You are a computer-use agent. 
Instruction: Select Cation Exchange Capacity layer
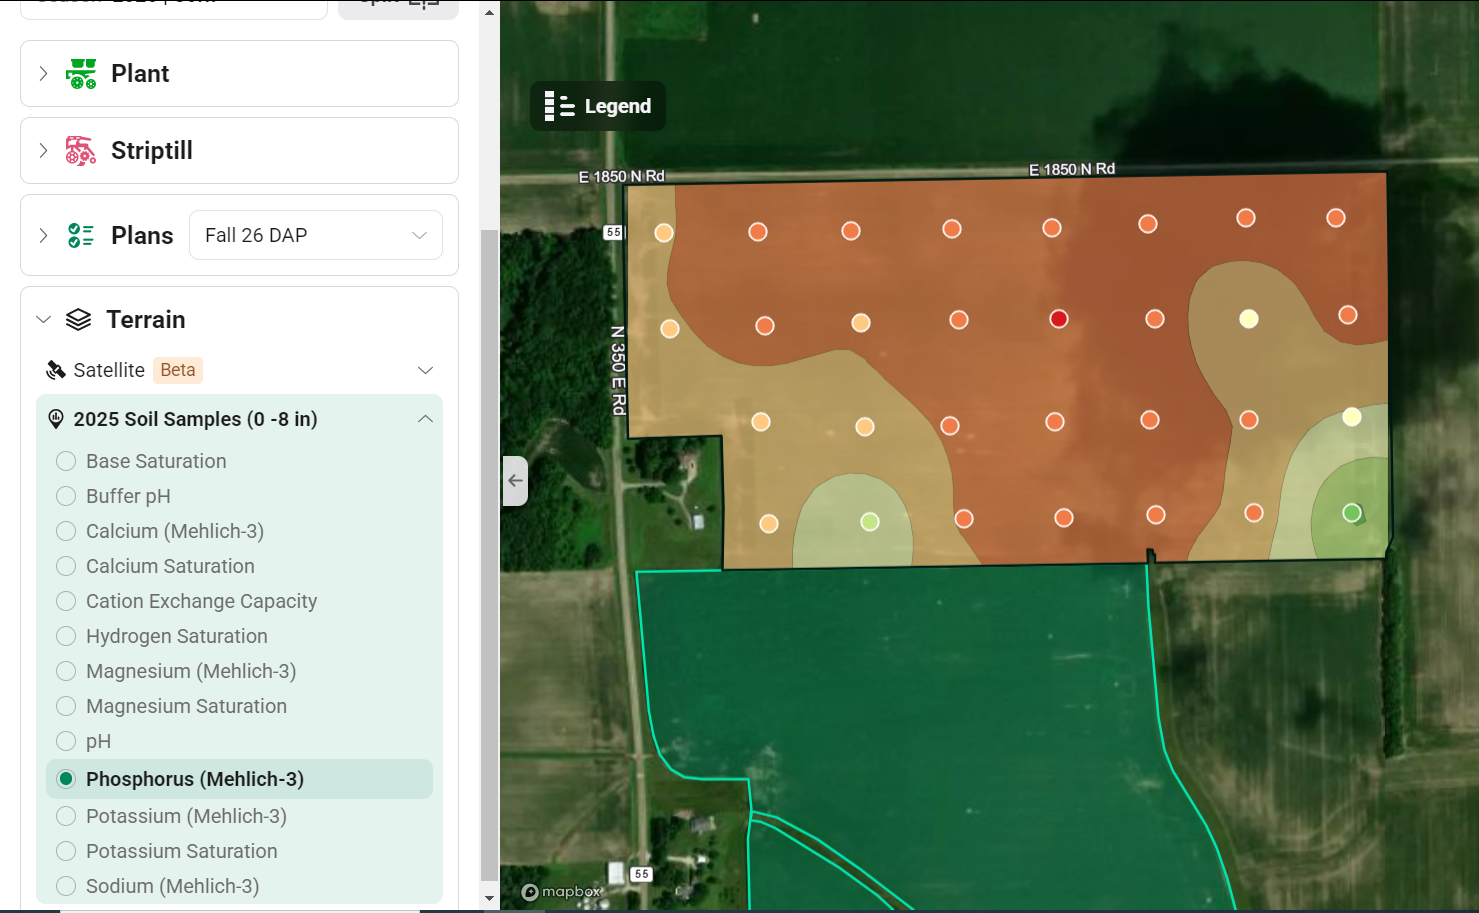66,601
